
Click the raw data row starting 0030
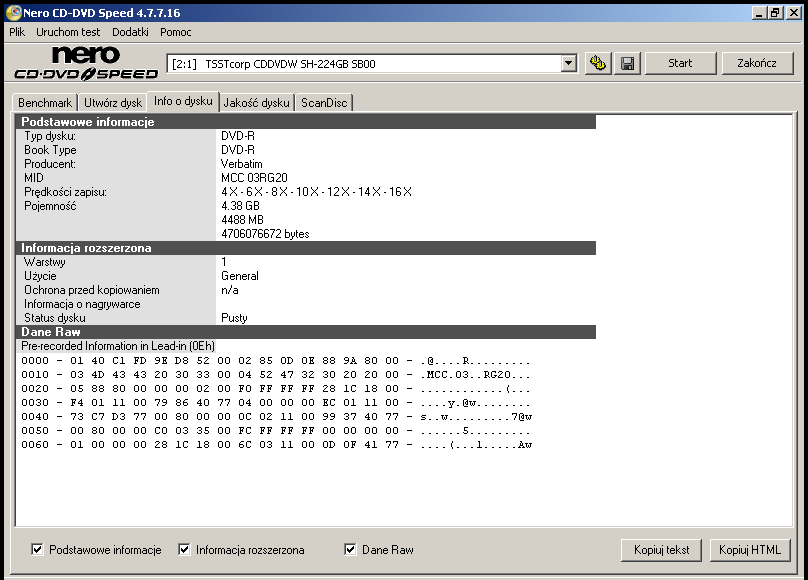(x=276, y=402)
